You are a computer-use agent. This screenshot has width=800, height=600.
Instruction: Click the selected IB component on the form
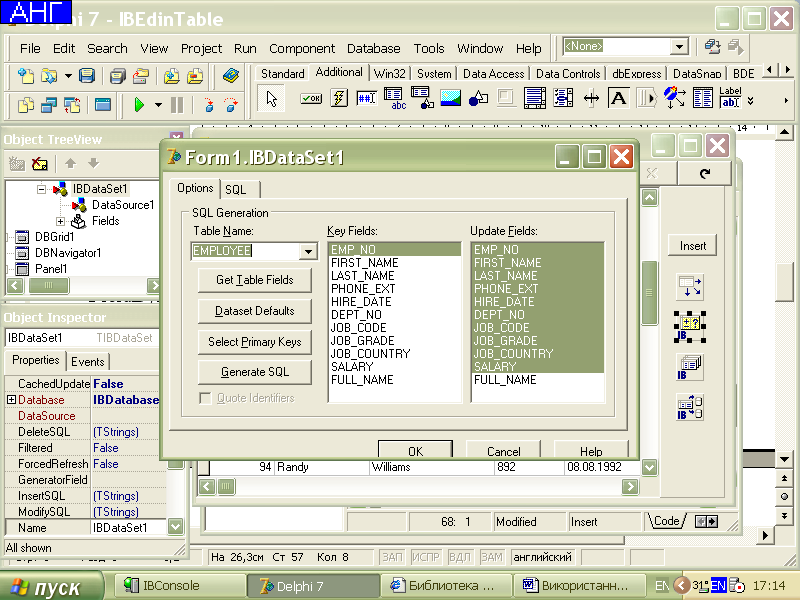[690, 327]
